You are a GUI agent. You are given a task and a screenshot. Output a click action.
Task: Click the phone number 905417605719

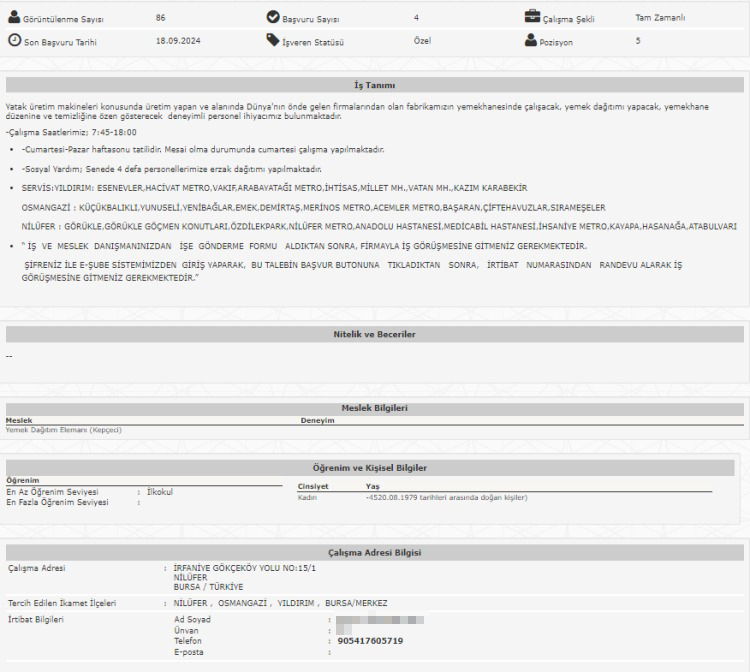(x=370, y=641)
